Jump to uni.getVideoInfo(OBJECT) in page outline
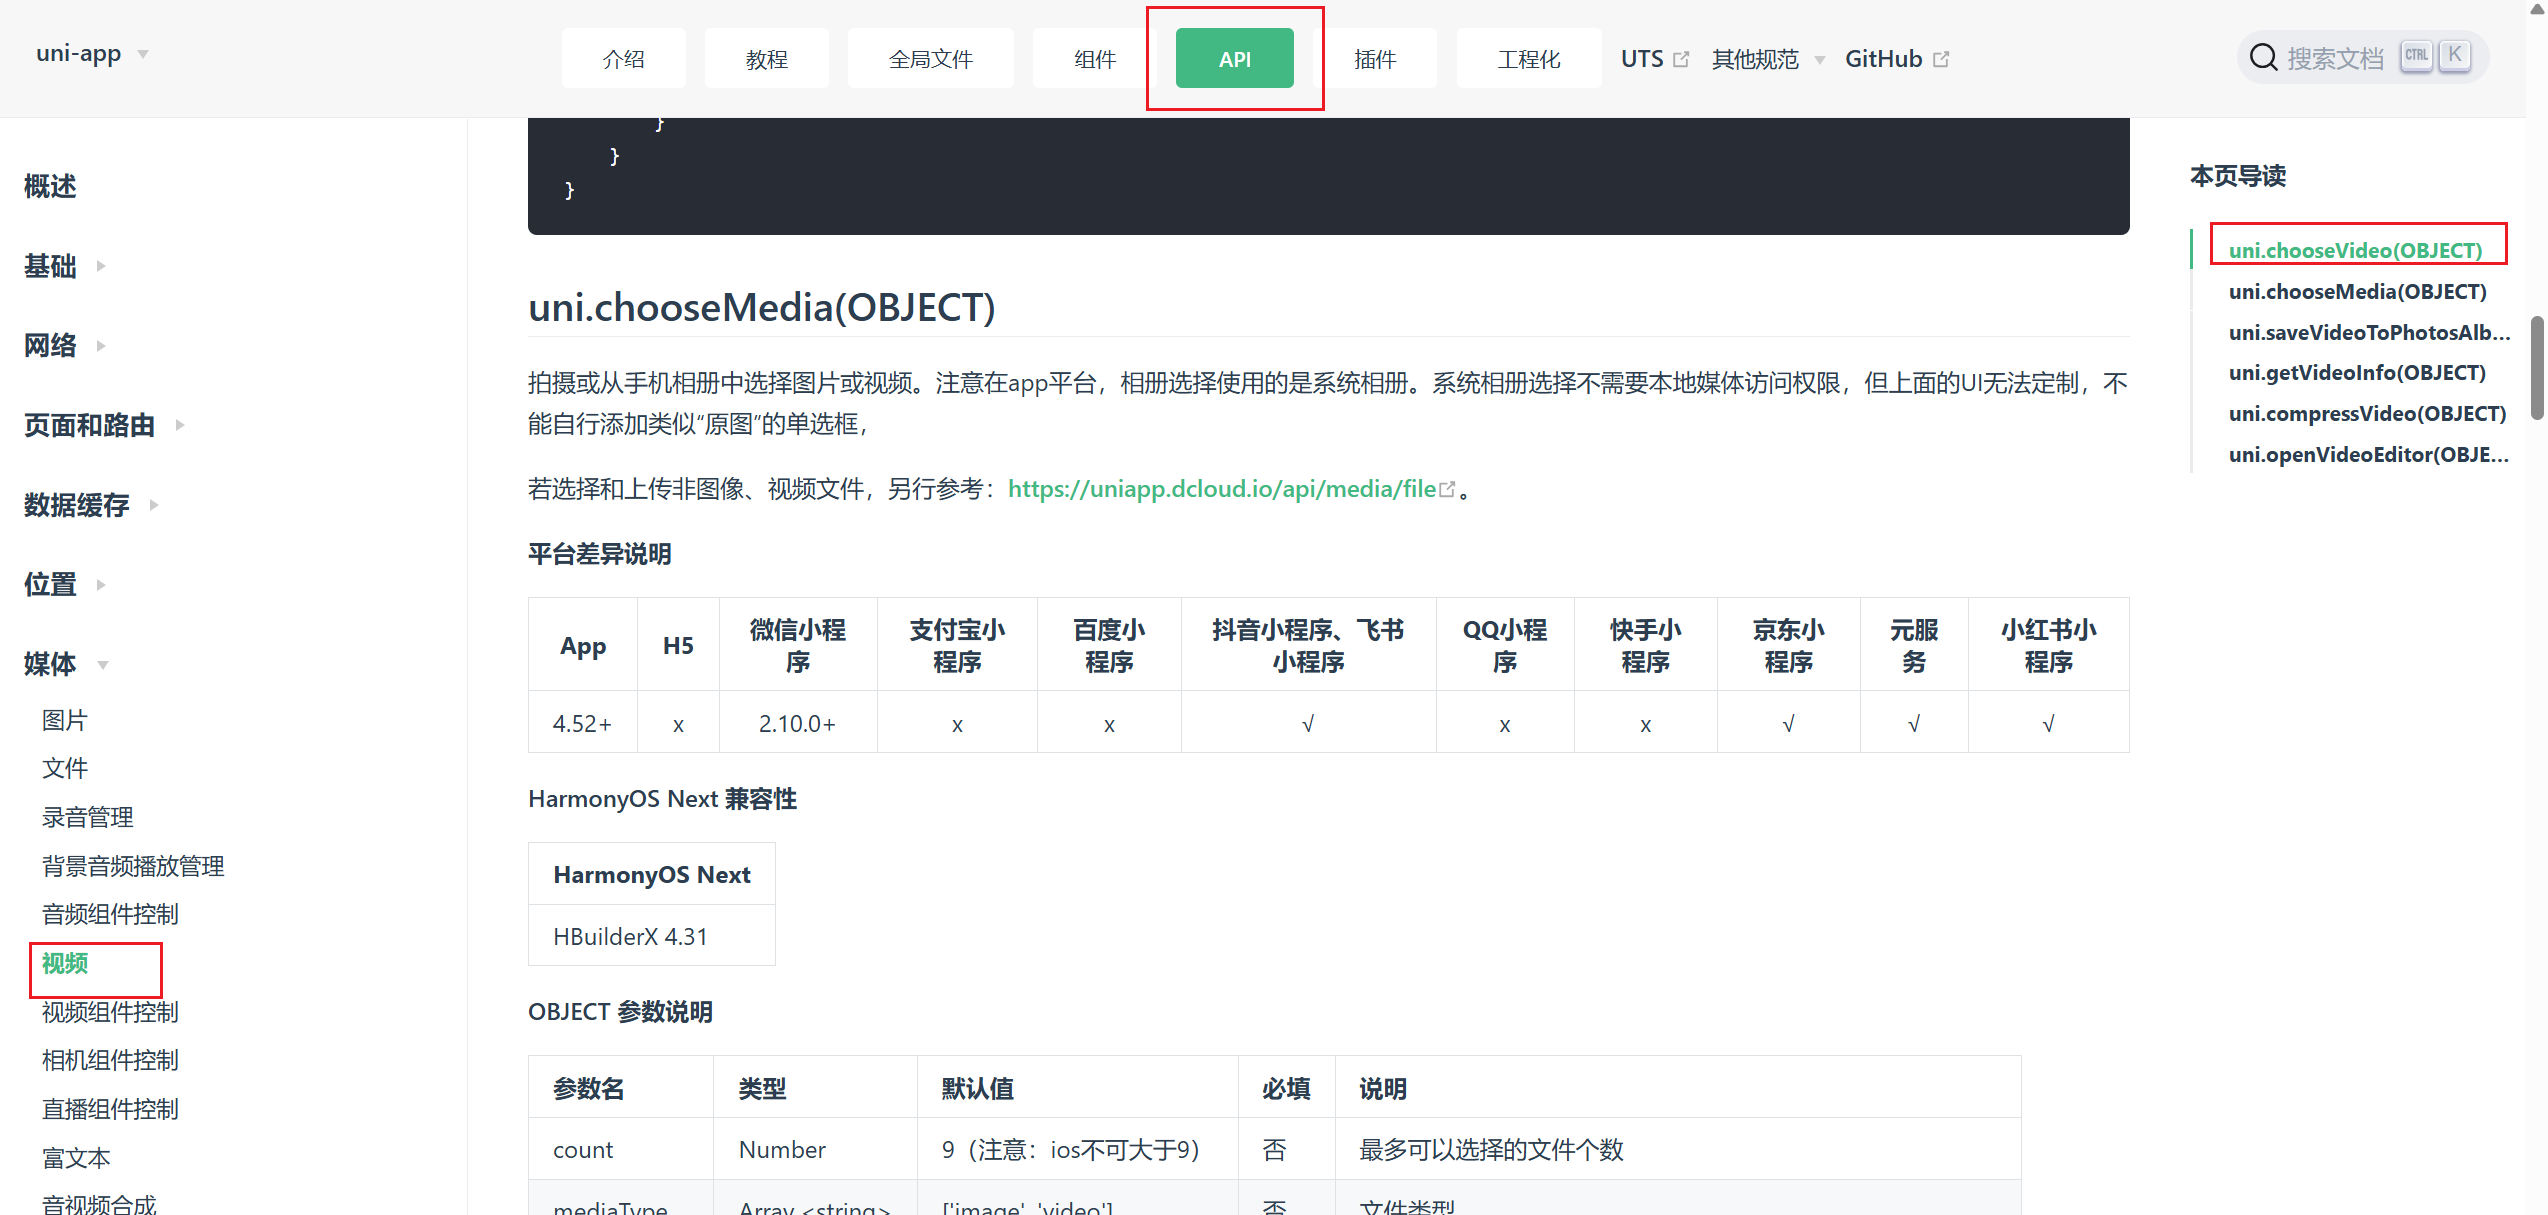The height and width of the screenshot is (1215, 2548). [2356, 373]
